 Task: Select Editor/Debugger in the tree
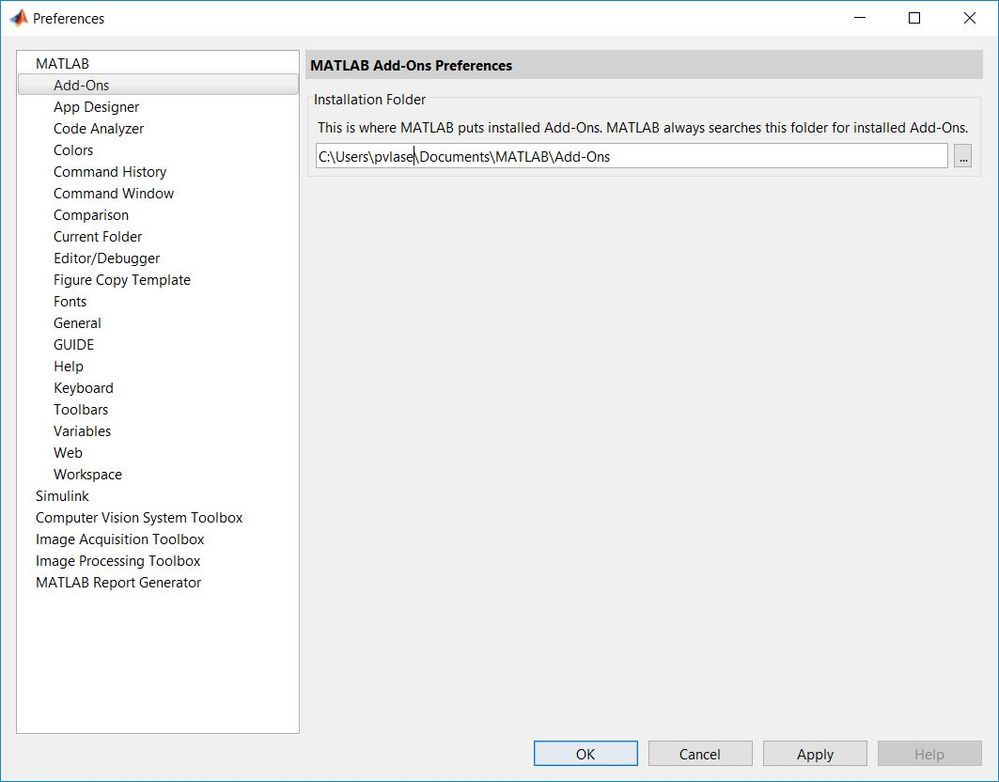coord(106,258)
